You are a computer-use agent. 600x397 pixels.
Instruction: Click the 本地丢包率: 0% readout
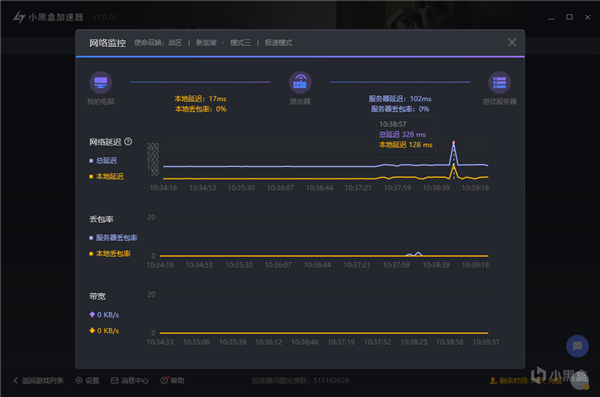click(201, 109)
